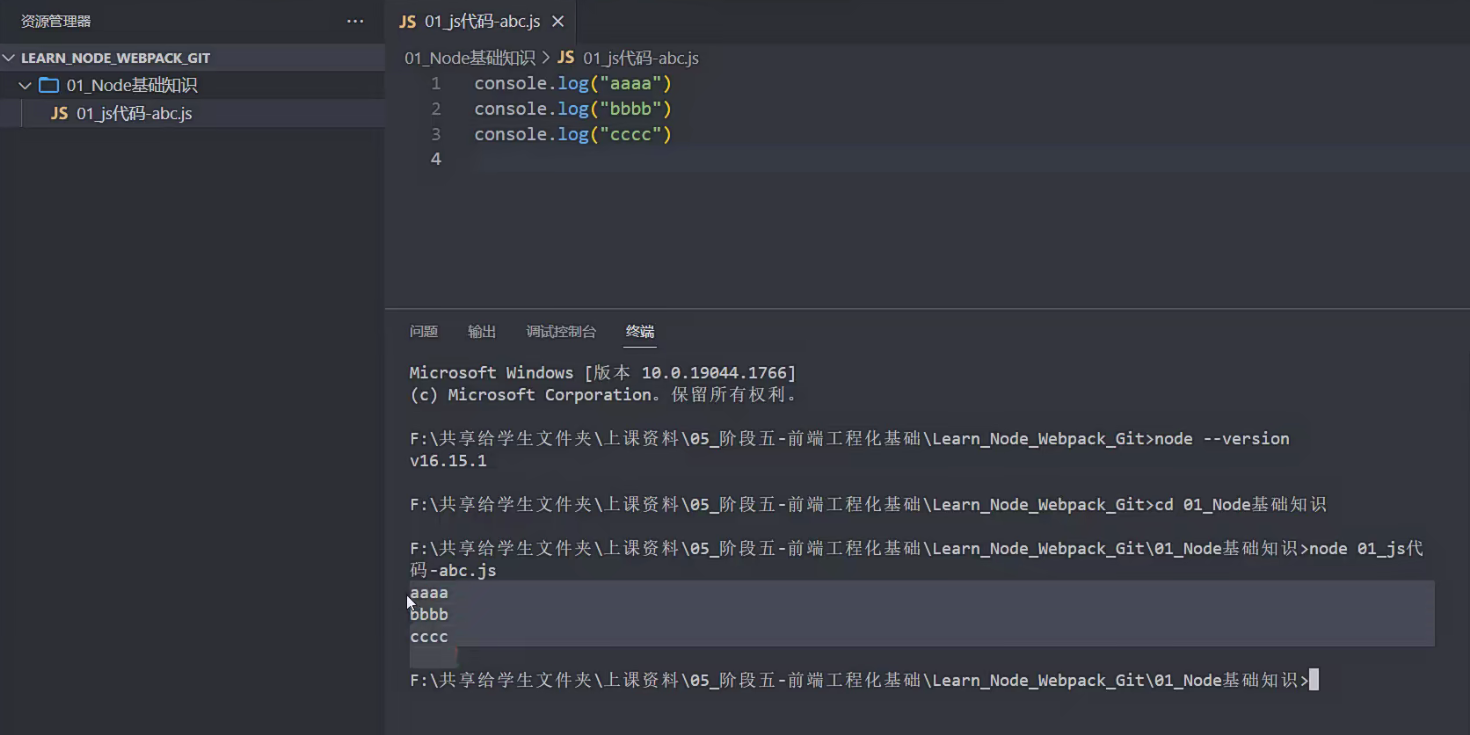1470x735 pixels.
Task: Click line number 2 in the editor gutter
Action: tap(436, 108)
